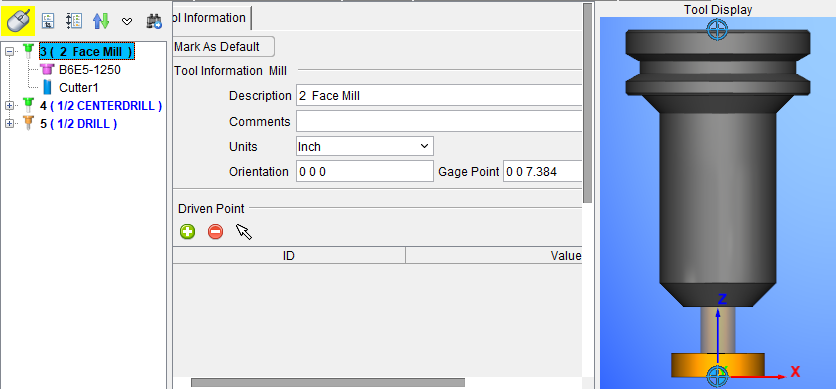Click driven point marker at cutter bottom
Image resolution: width=836 pixels, height=389 pixels.
[717, 376]
